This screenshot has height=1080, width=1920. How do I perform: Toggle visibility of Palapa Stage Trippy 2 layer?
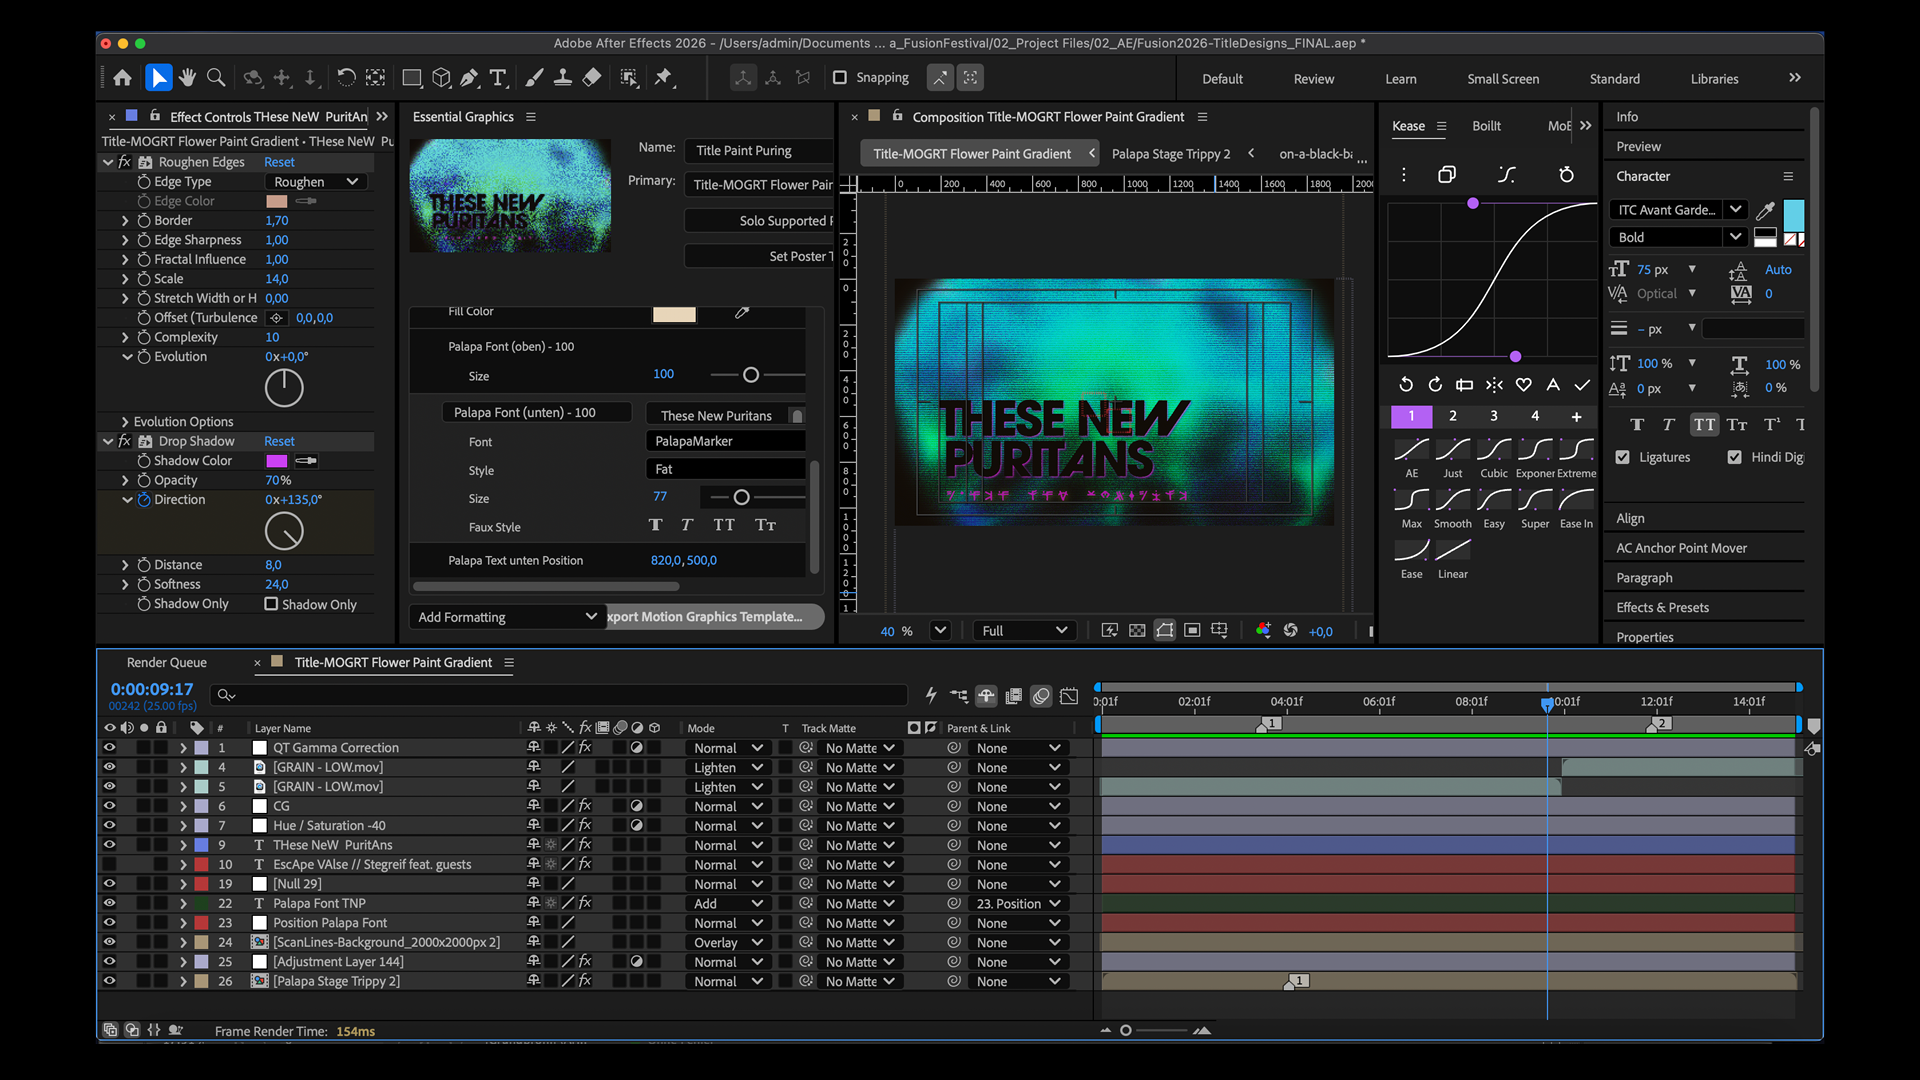coord(110,981)
